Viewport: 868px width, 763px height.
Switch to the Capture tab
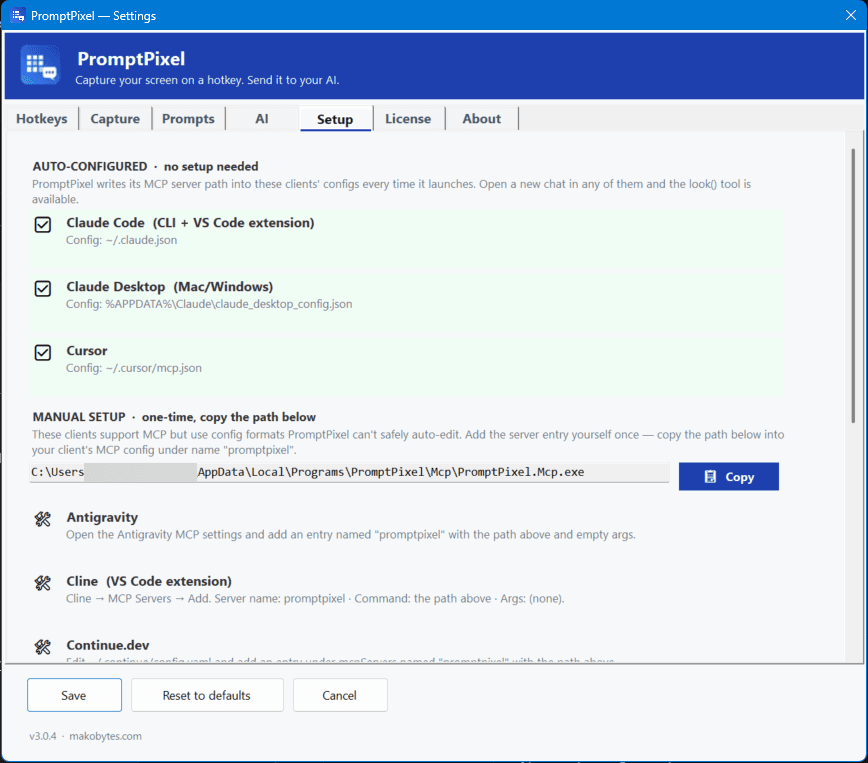tap(115, 118)
